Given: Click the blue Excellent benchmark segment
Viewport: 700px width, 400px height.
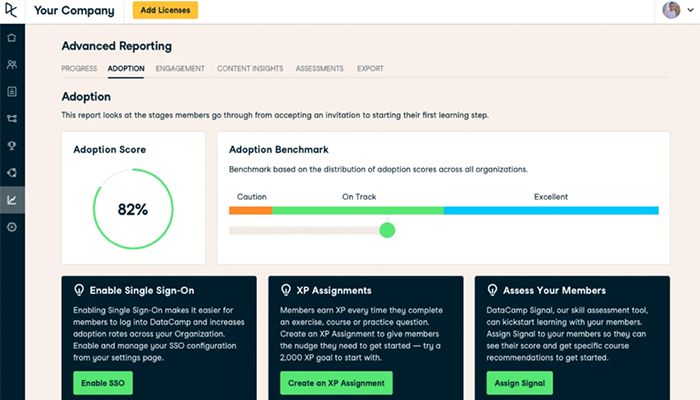Looking at the screenshot, I should click(x=551, y=210).
